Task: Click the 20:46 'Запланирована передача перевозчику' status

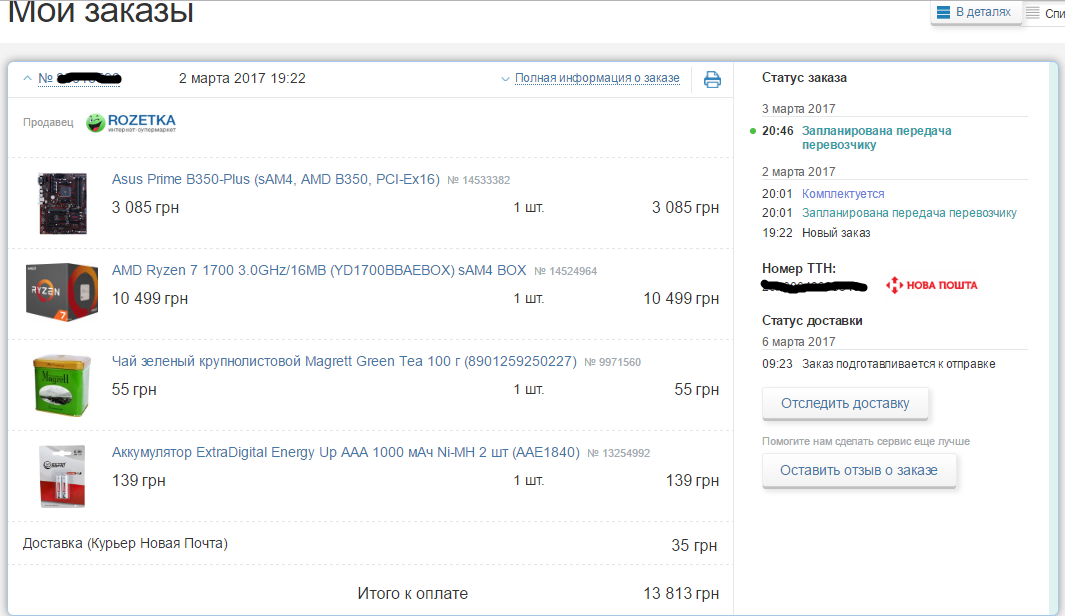Action: click(x=876, y=137)
